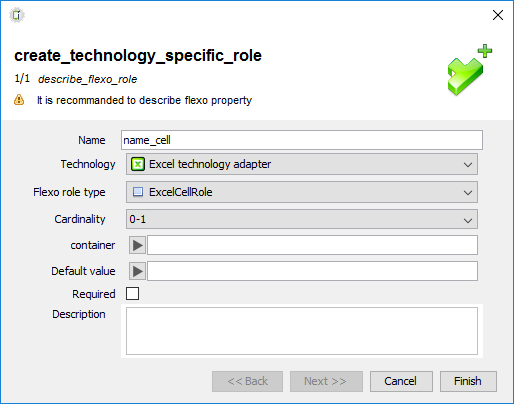The image size is (514, 405).
Task: Open the Technology dropdown arrow
Action: 468,164
